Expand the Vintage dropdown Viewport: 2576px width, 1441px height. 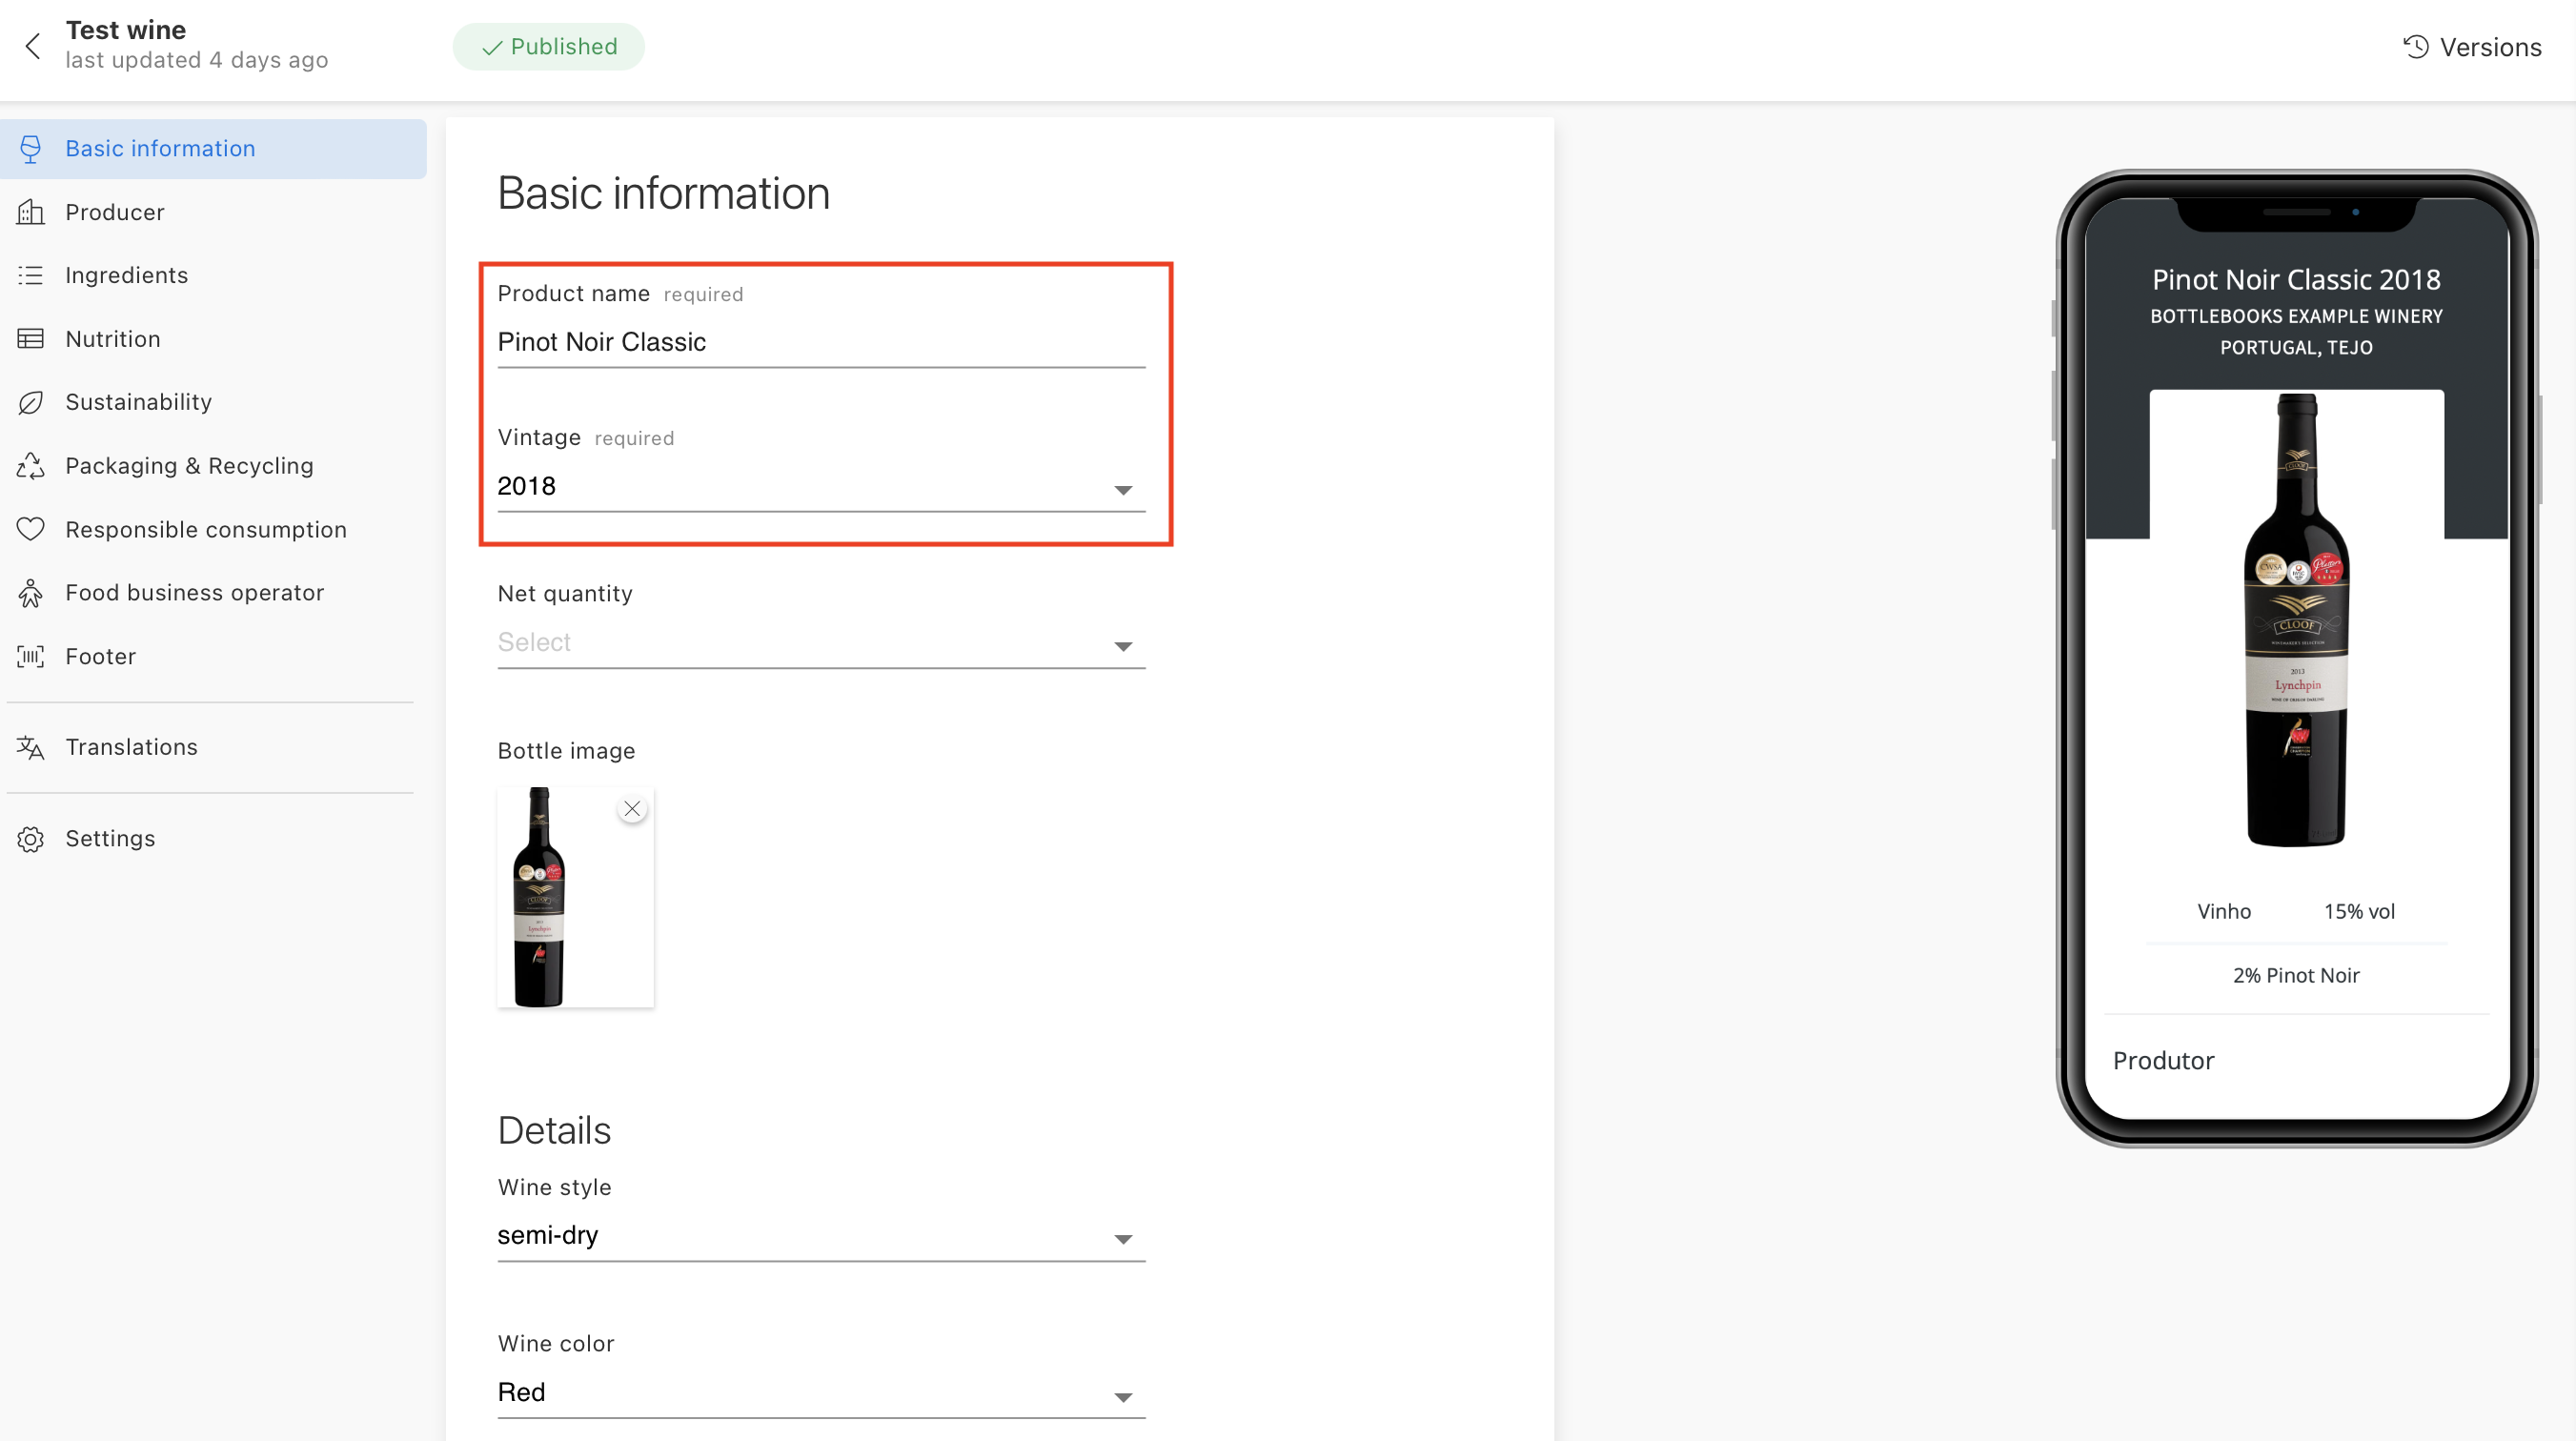[x=1122, y=490]
